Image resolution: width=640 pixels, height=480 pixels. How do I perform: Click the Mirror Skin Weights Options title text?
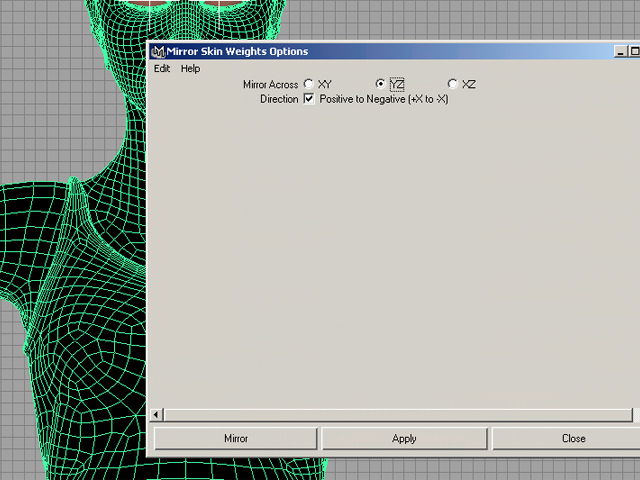[238, 51]
